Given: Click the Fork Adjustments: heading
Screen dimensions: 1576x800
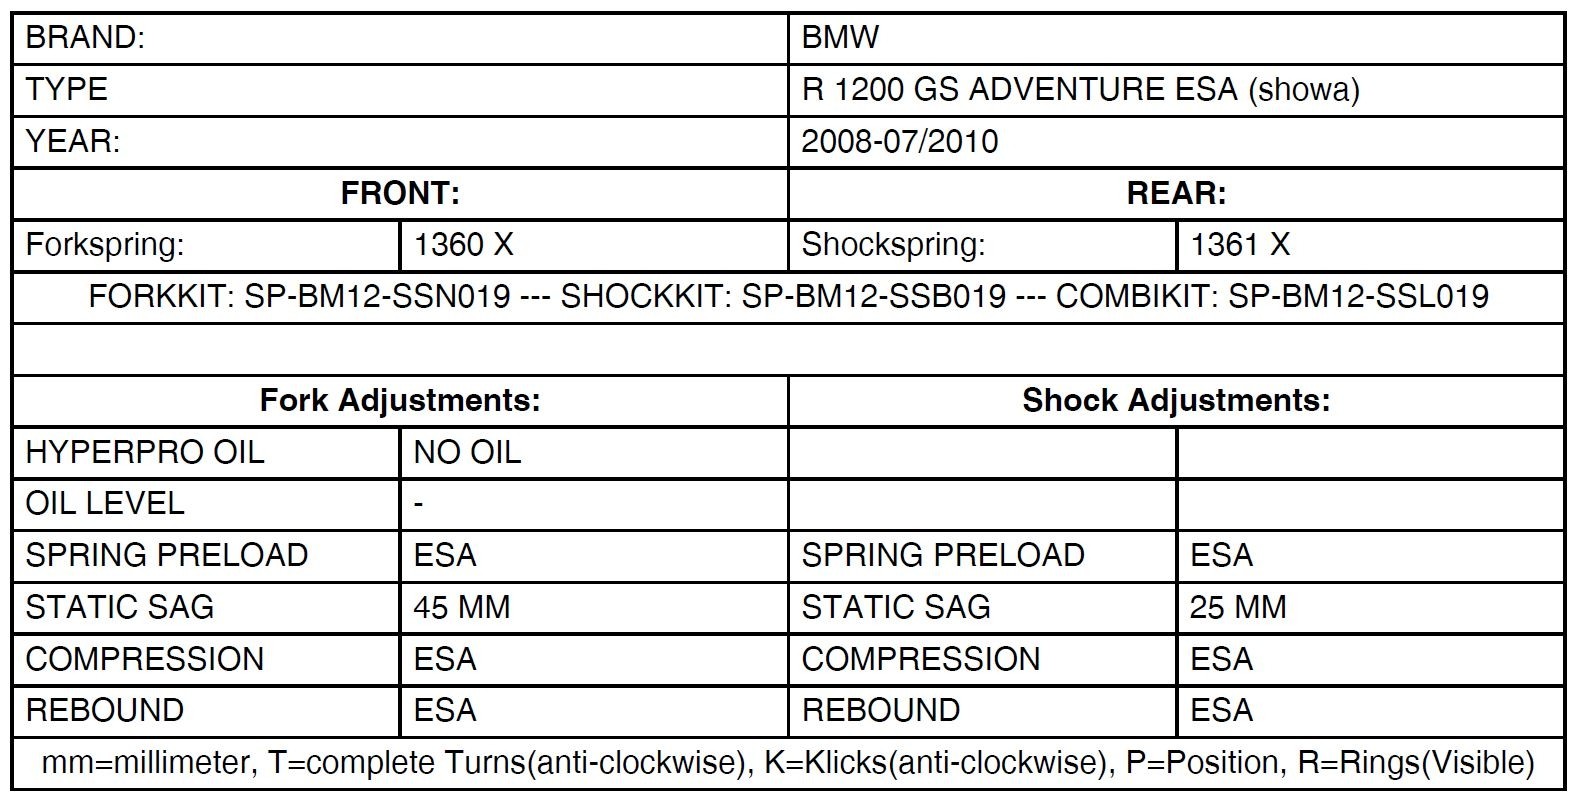Looking at the screenshot, I should (400, 401).
